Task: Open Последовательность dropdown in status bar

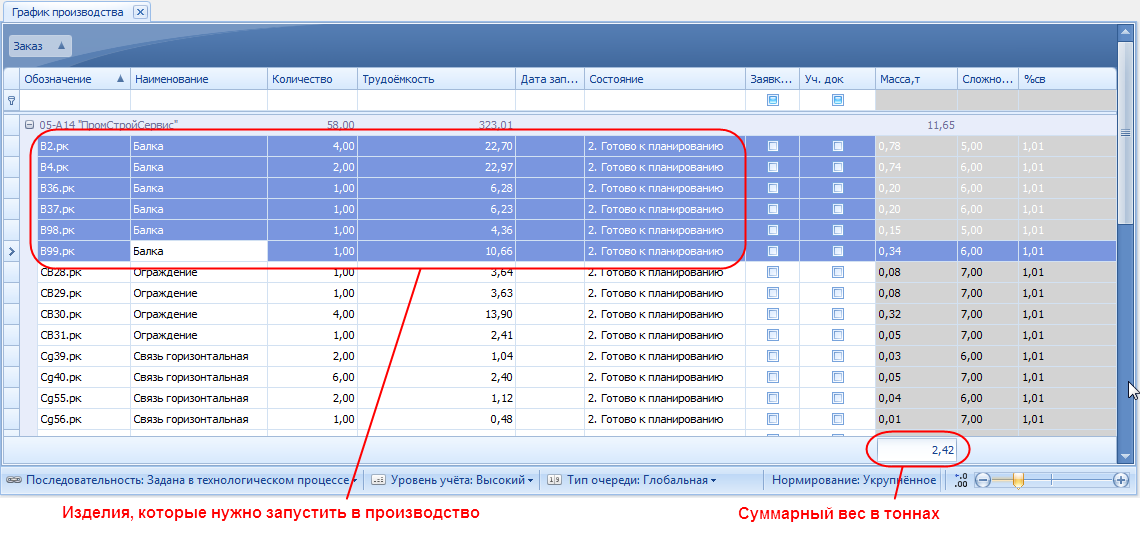Action: [190, 480]
